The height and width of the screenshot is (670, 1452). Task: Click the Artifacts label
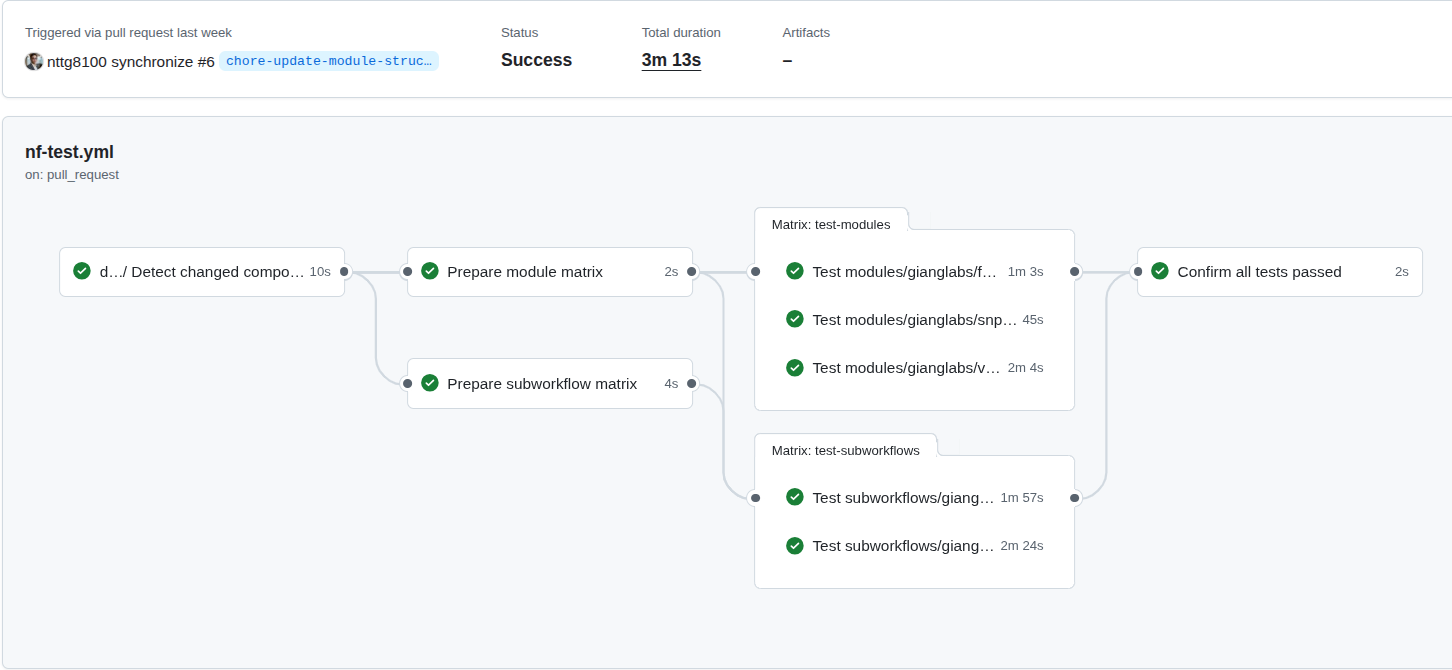pyautogui.click(x=806, y=33)
